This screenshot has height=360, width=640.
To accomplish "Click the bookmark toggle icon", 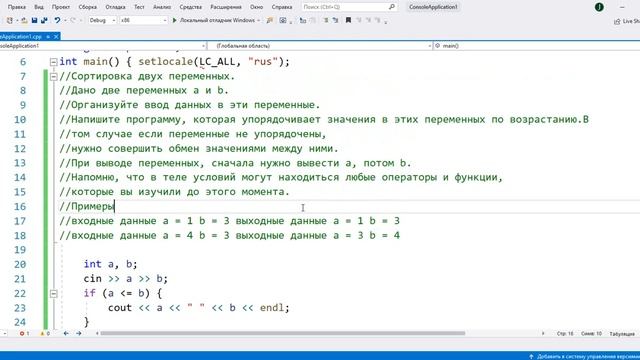I will click(348, 20).
